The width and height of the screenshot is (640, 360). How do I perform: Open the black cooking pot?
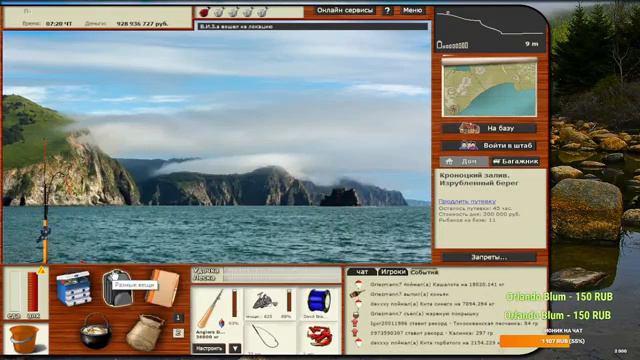coord(96,331)
